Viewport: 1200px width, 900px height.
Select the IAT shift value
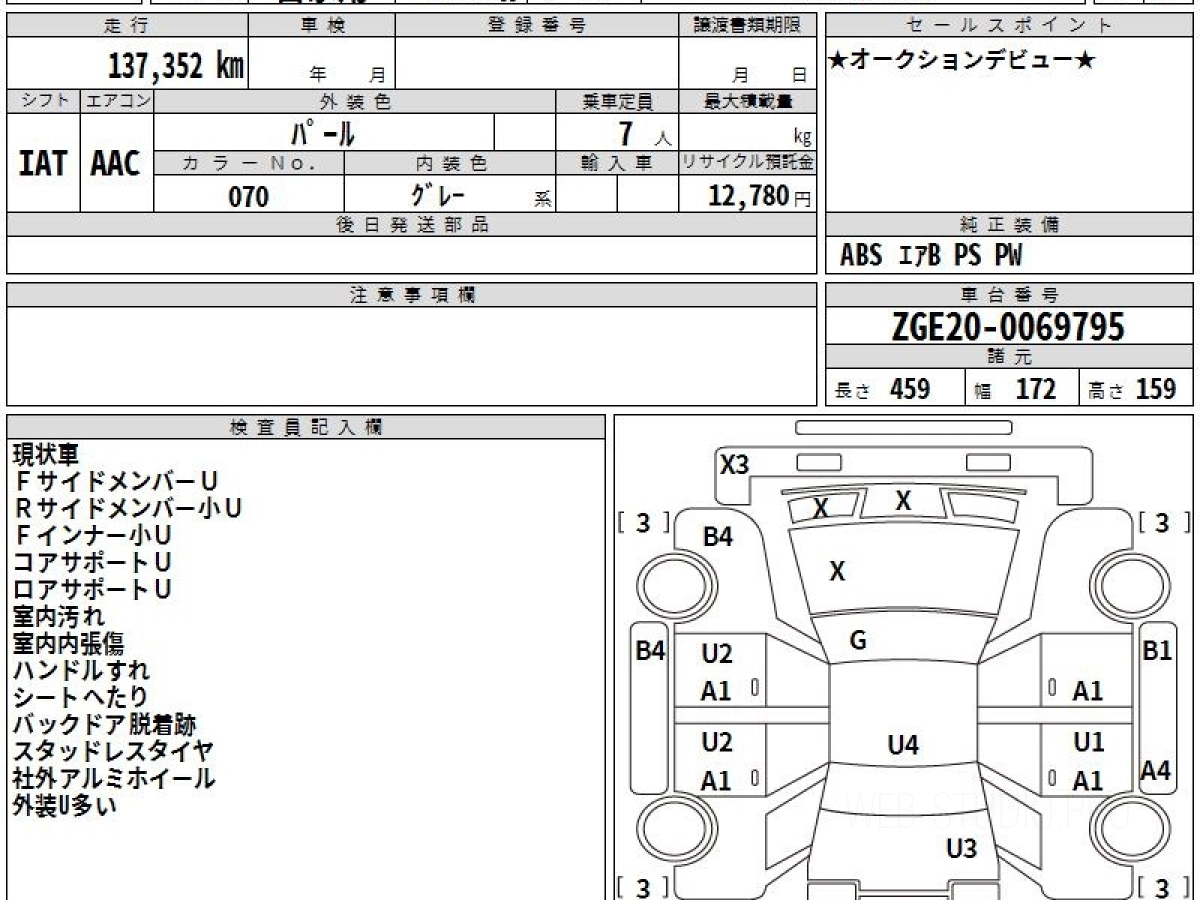(43, 163)
